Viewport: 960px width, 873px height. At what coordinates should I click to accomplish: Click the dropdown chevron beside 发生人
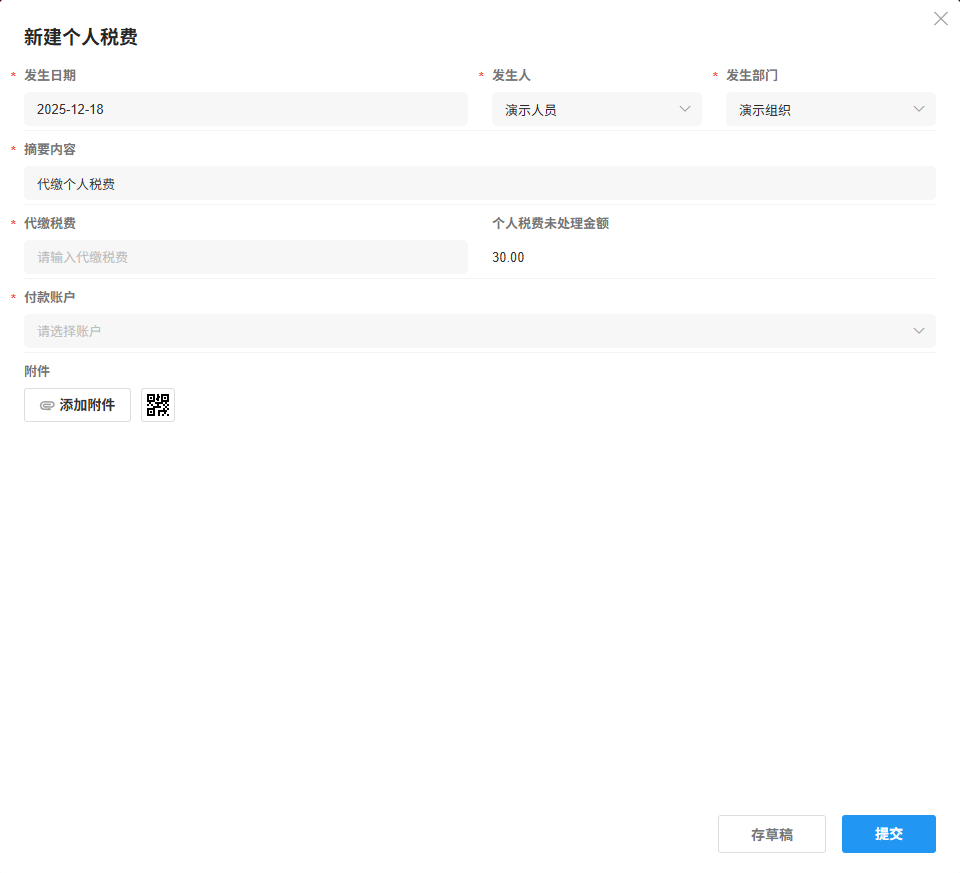[684, 109]
